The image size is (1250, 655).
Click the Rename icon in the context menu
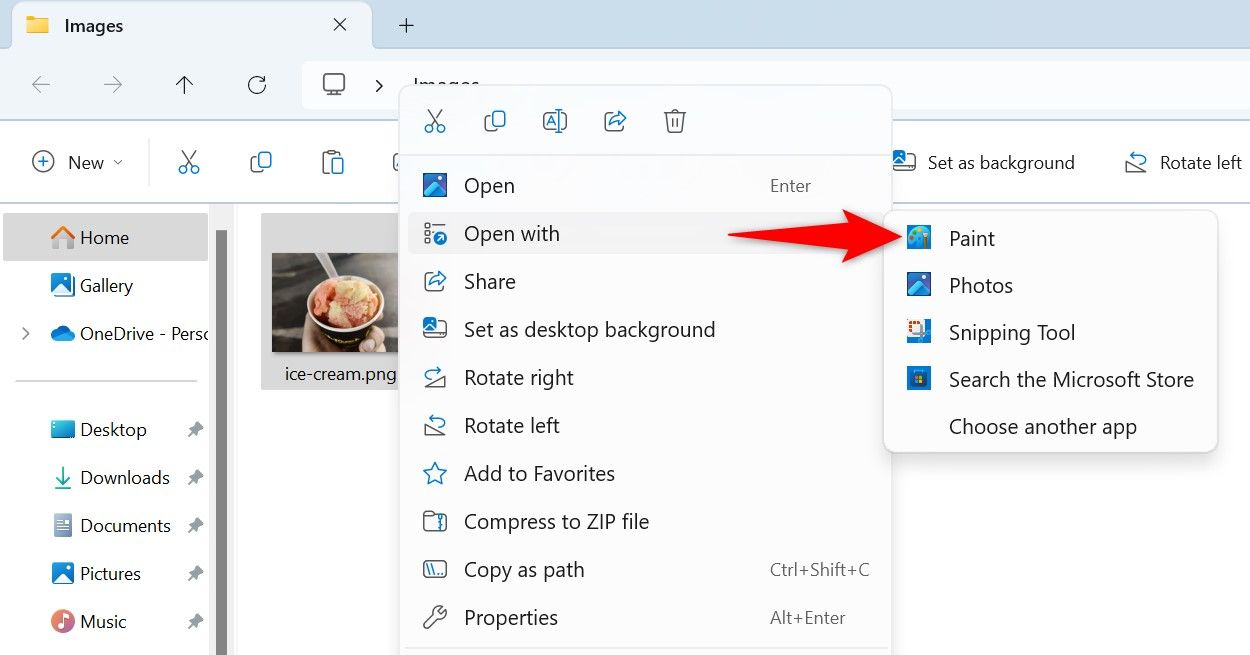555,122
